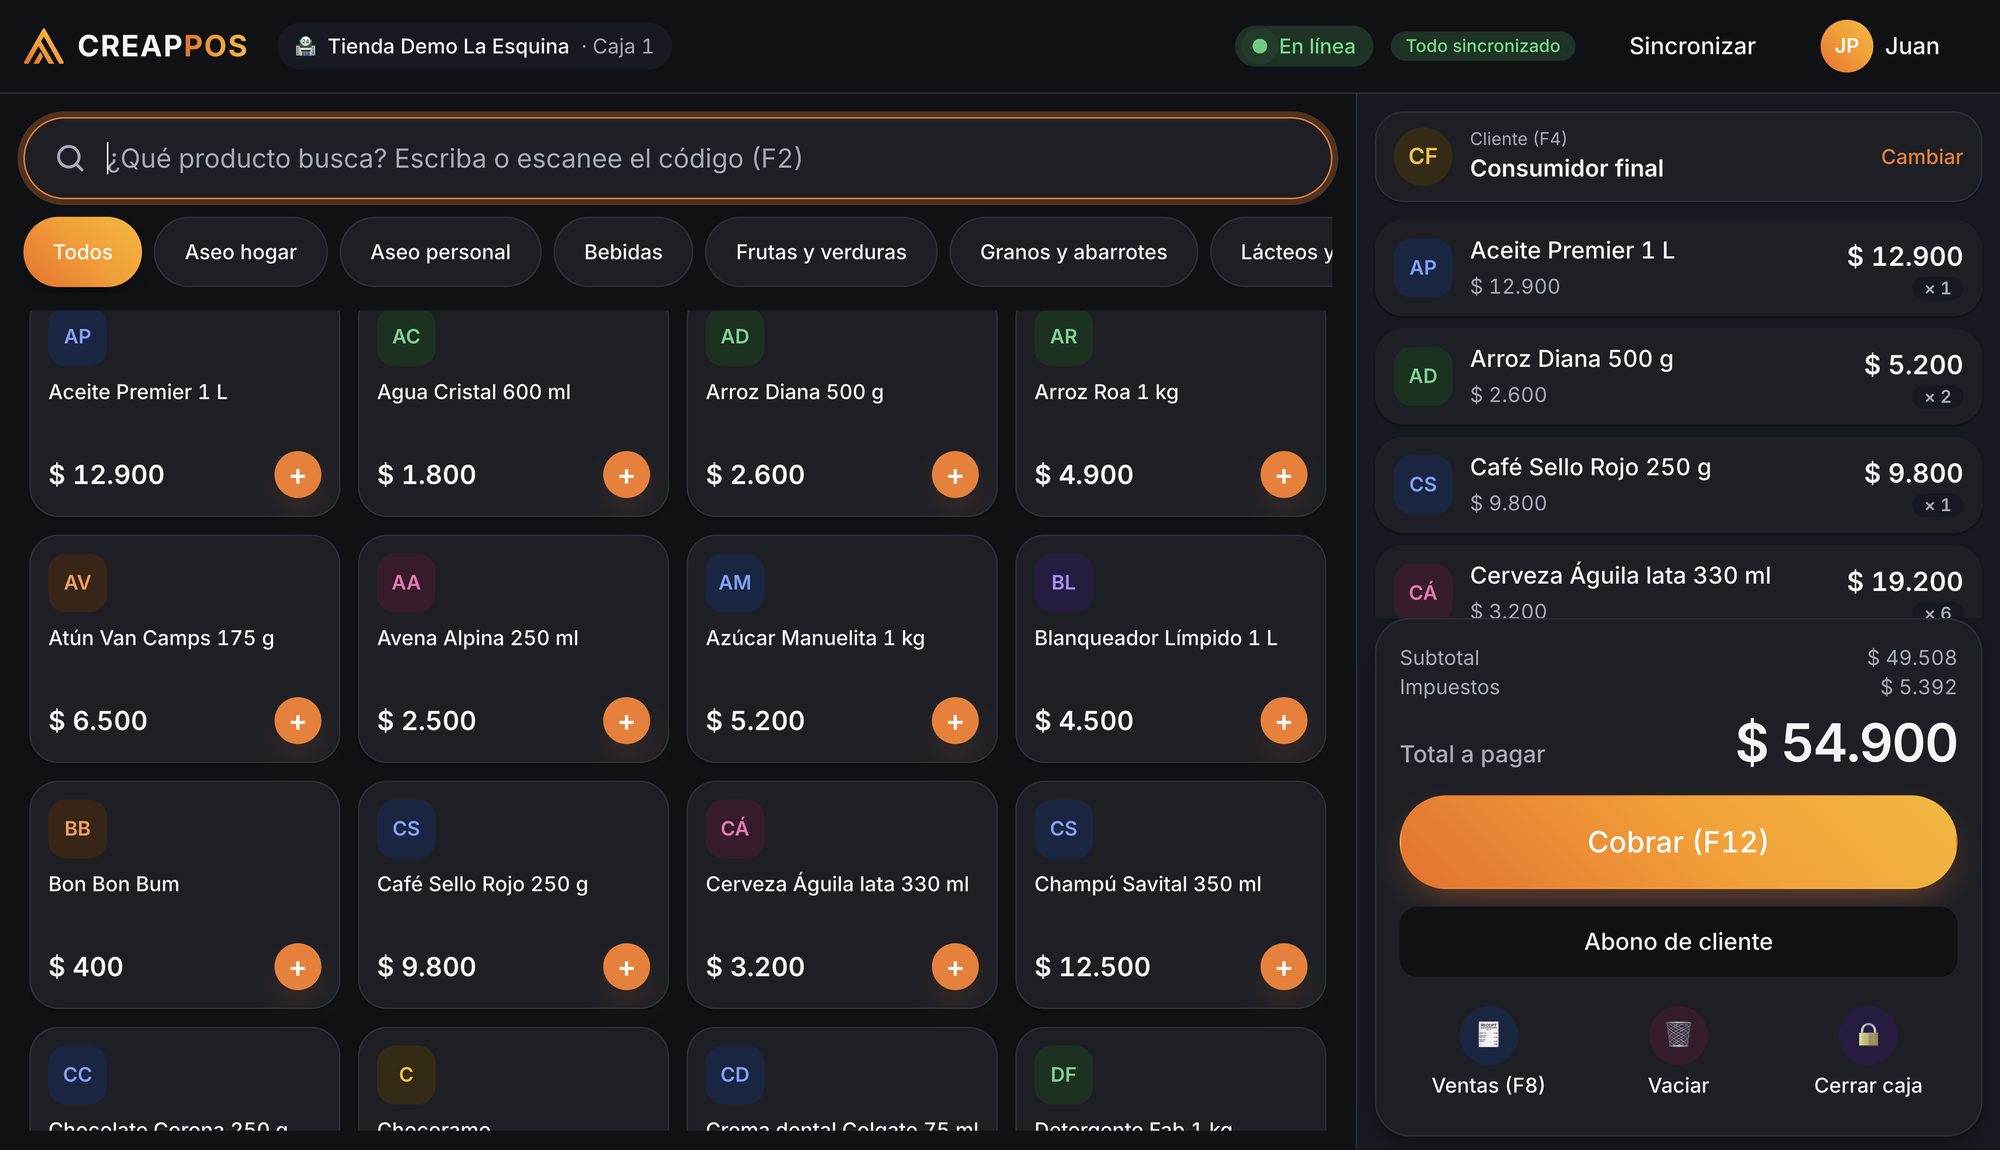
Task: Add Arroz Diana 500 g product plus button
Action: 955,475
